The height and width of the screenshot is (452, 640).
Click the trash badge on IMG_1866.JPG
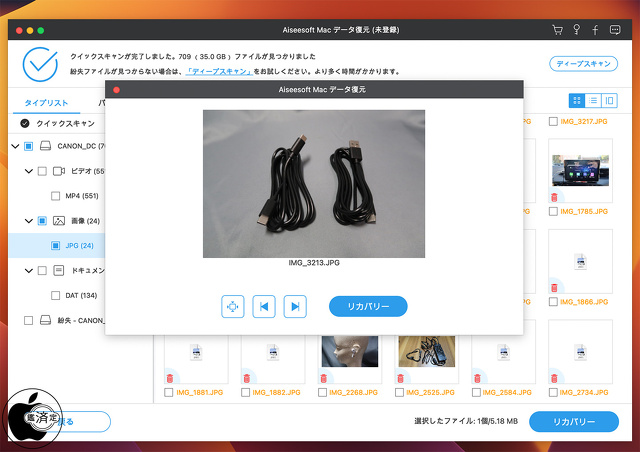554,288
